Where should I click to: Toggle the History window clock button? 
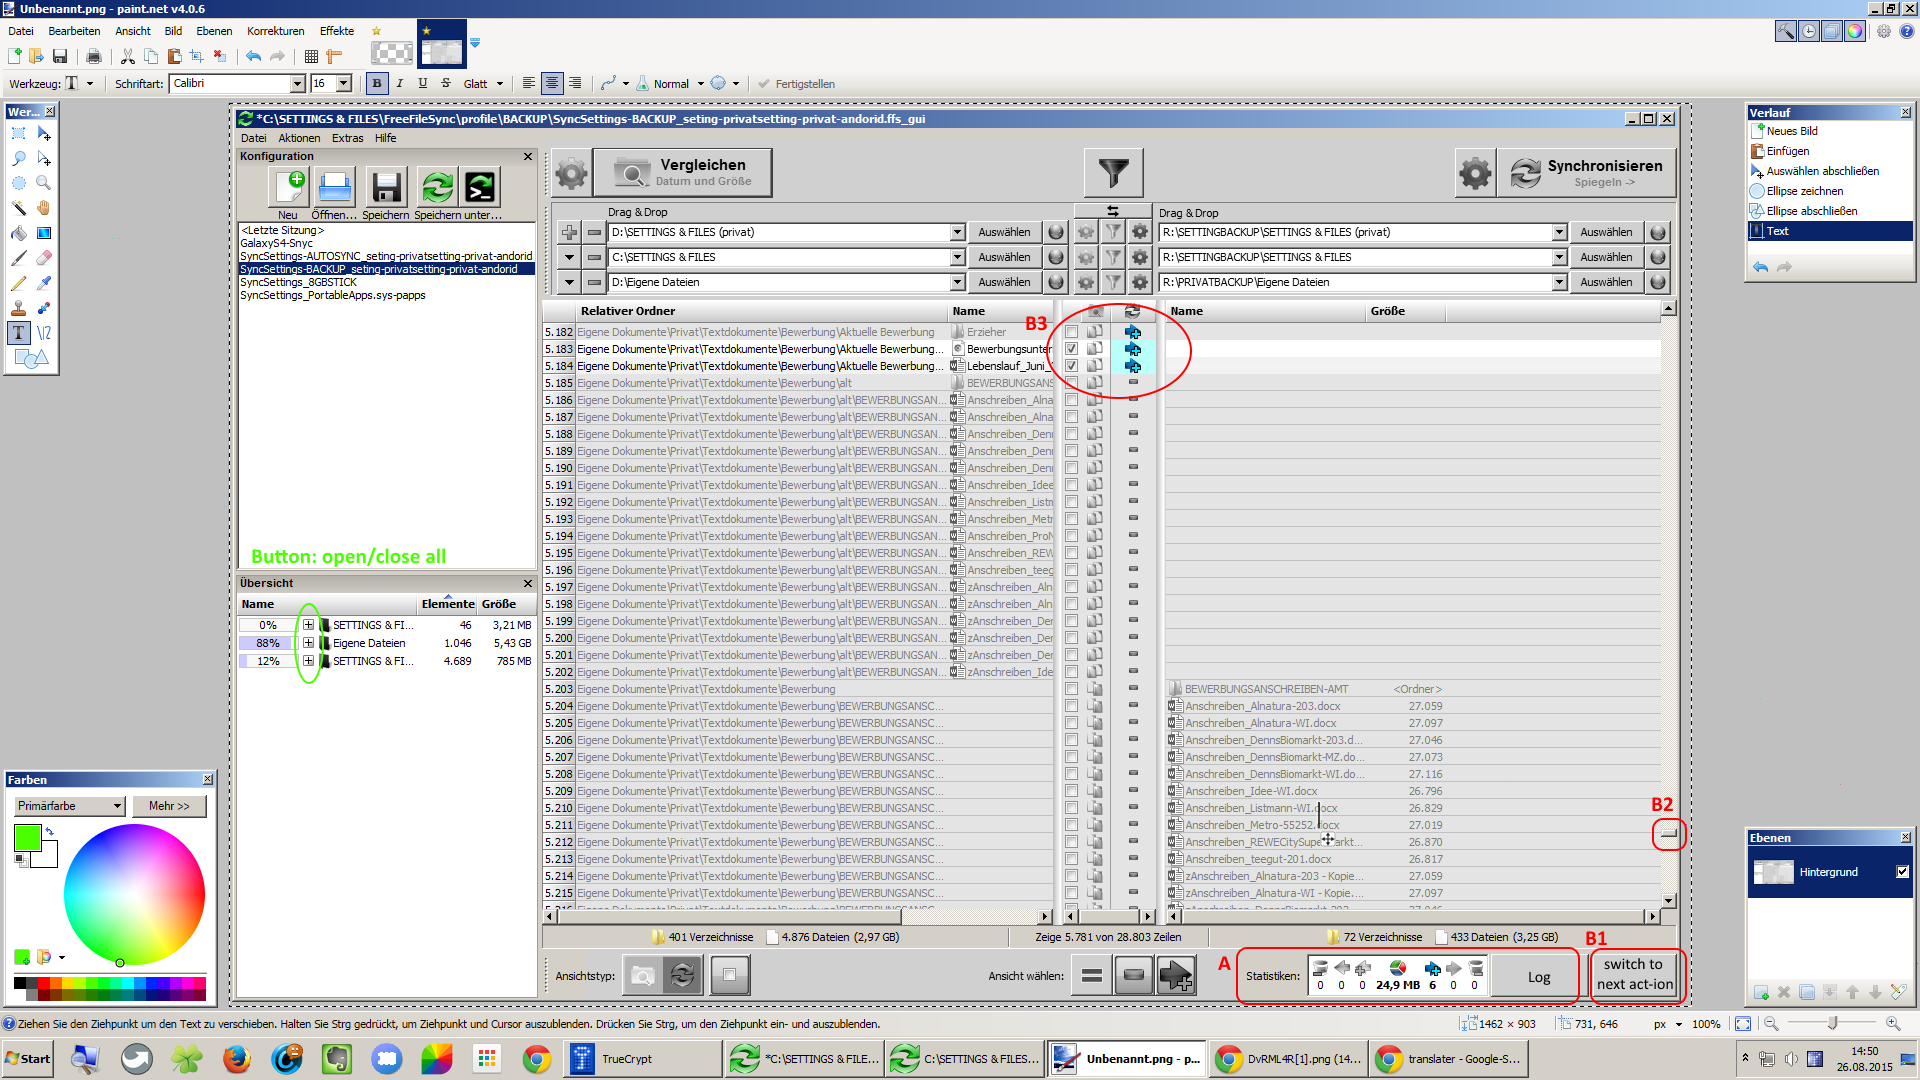(1809, 31)
